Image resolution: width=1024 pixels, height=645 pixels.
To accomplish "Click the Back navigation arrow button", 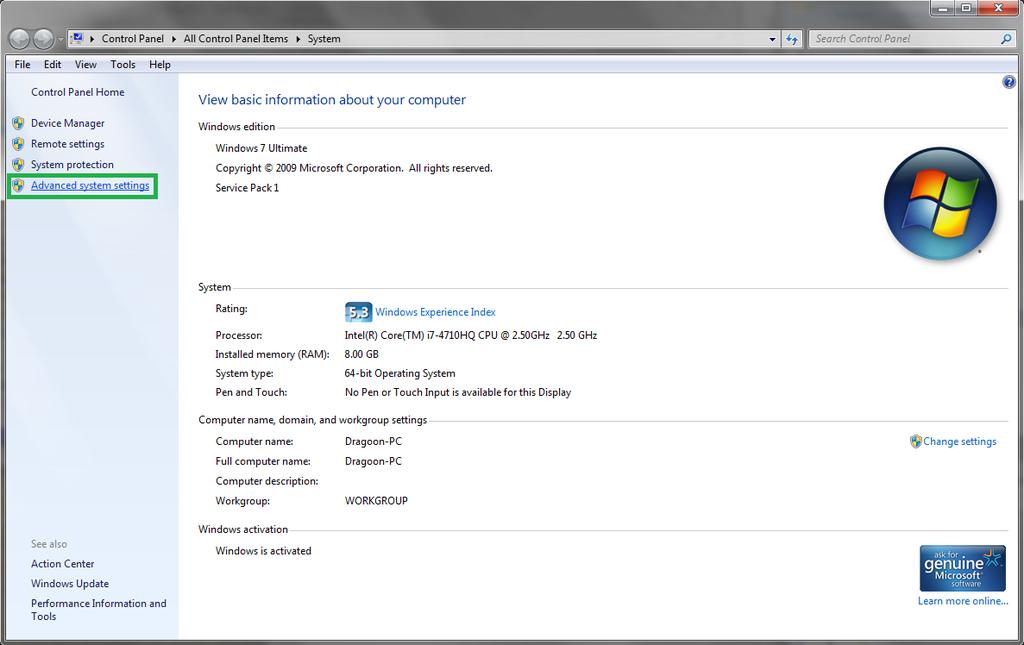I will 19,39.
